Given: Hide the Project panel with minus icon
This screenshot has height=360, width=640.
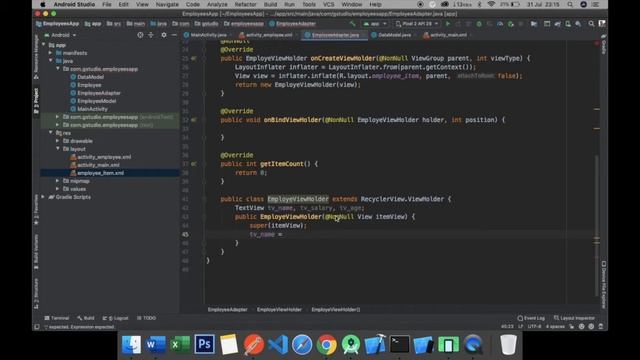Looking at the screenshot, I should pyautogui.click(x=174, y=35).
